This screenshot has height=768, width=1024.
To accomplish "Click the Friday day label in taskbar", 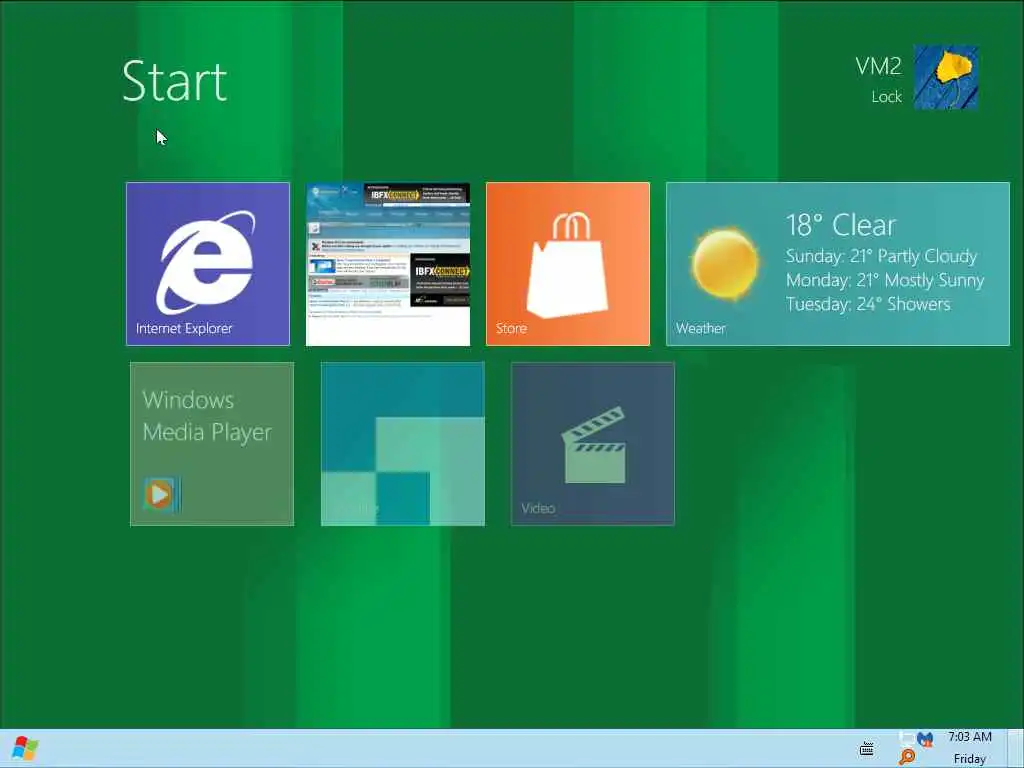I will click(970, 759).
